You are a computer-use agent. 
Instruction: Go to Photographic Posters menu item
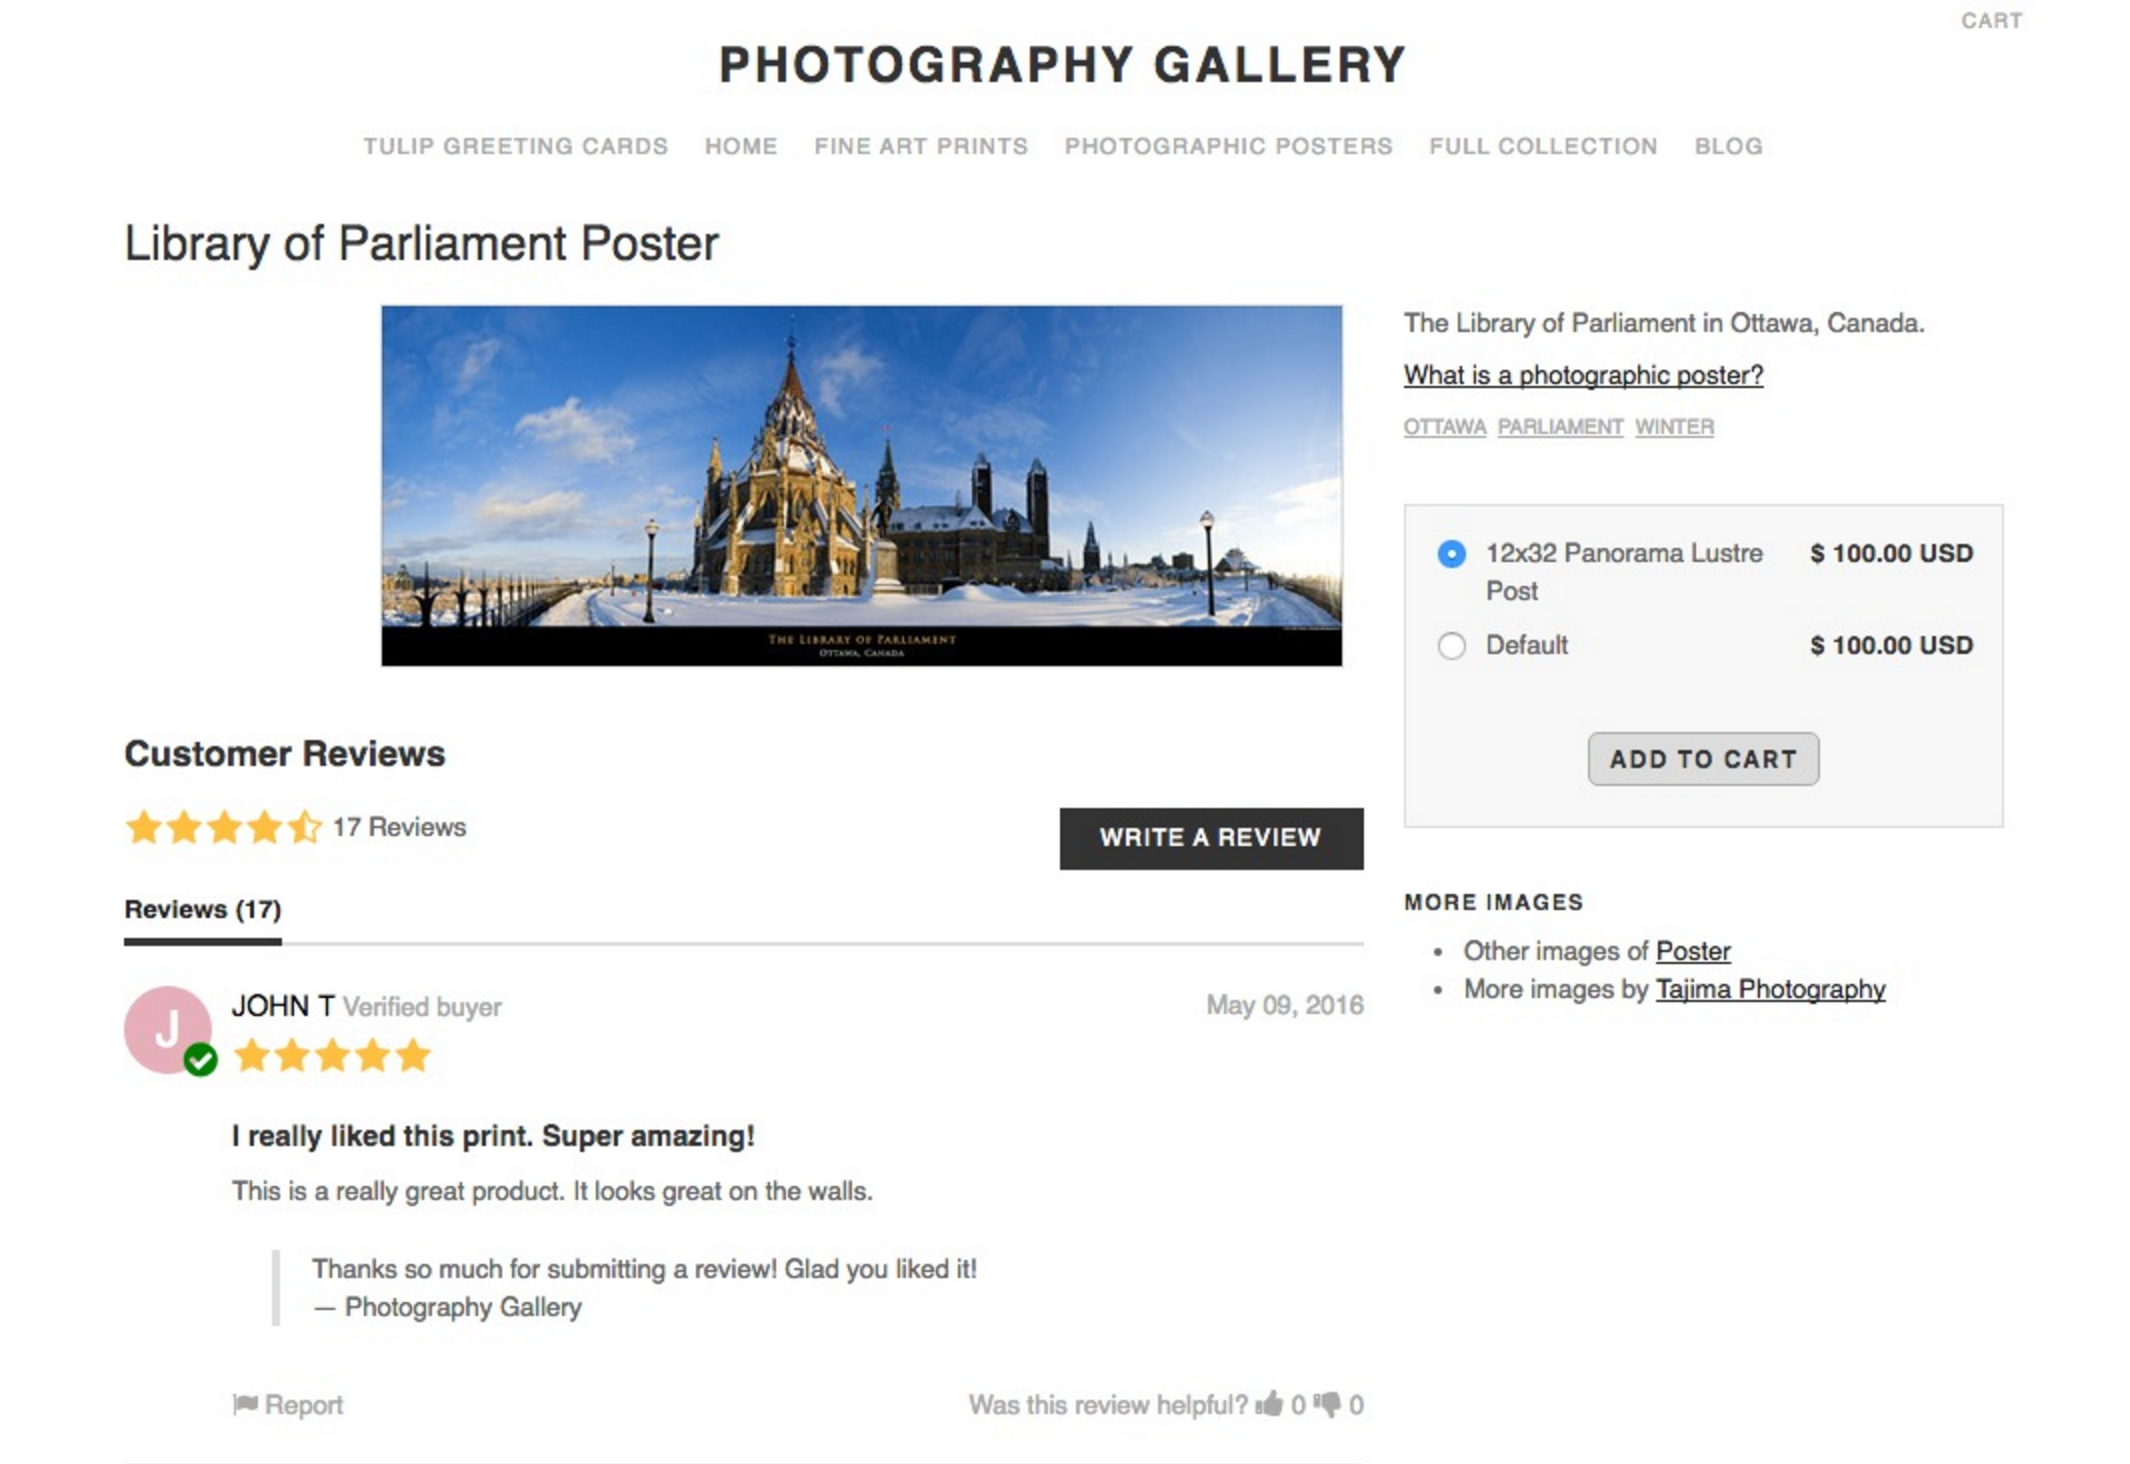click(x=1228, y=146)
